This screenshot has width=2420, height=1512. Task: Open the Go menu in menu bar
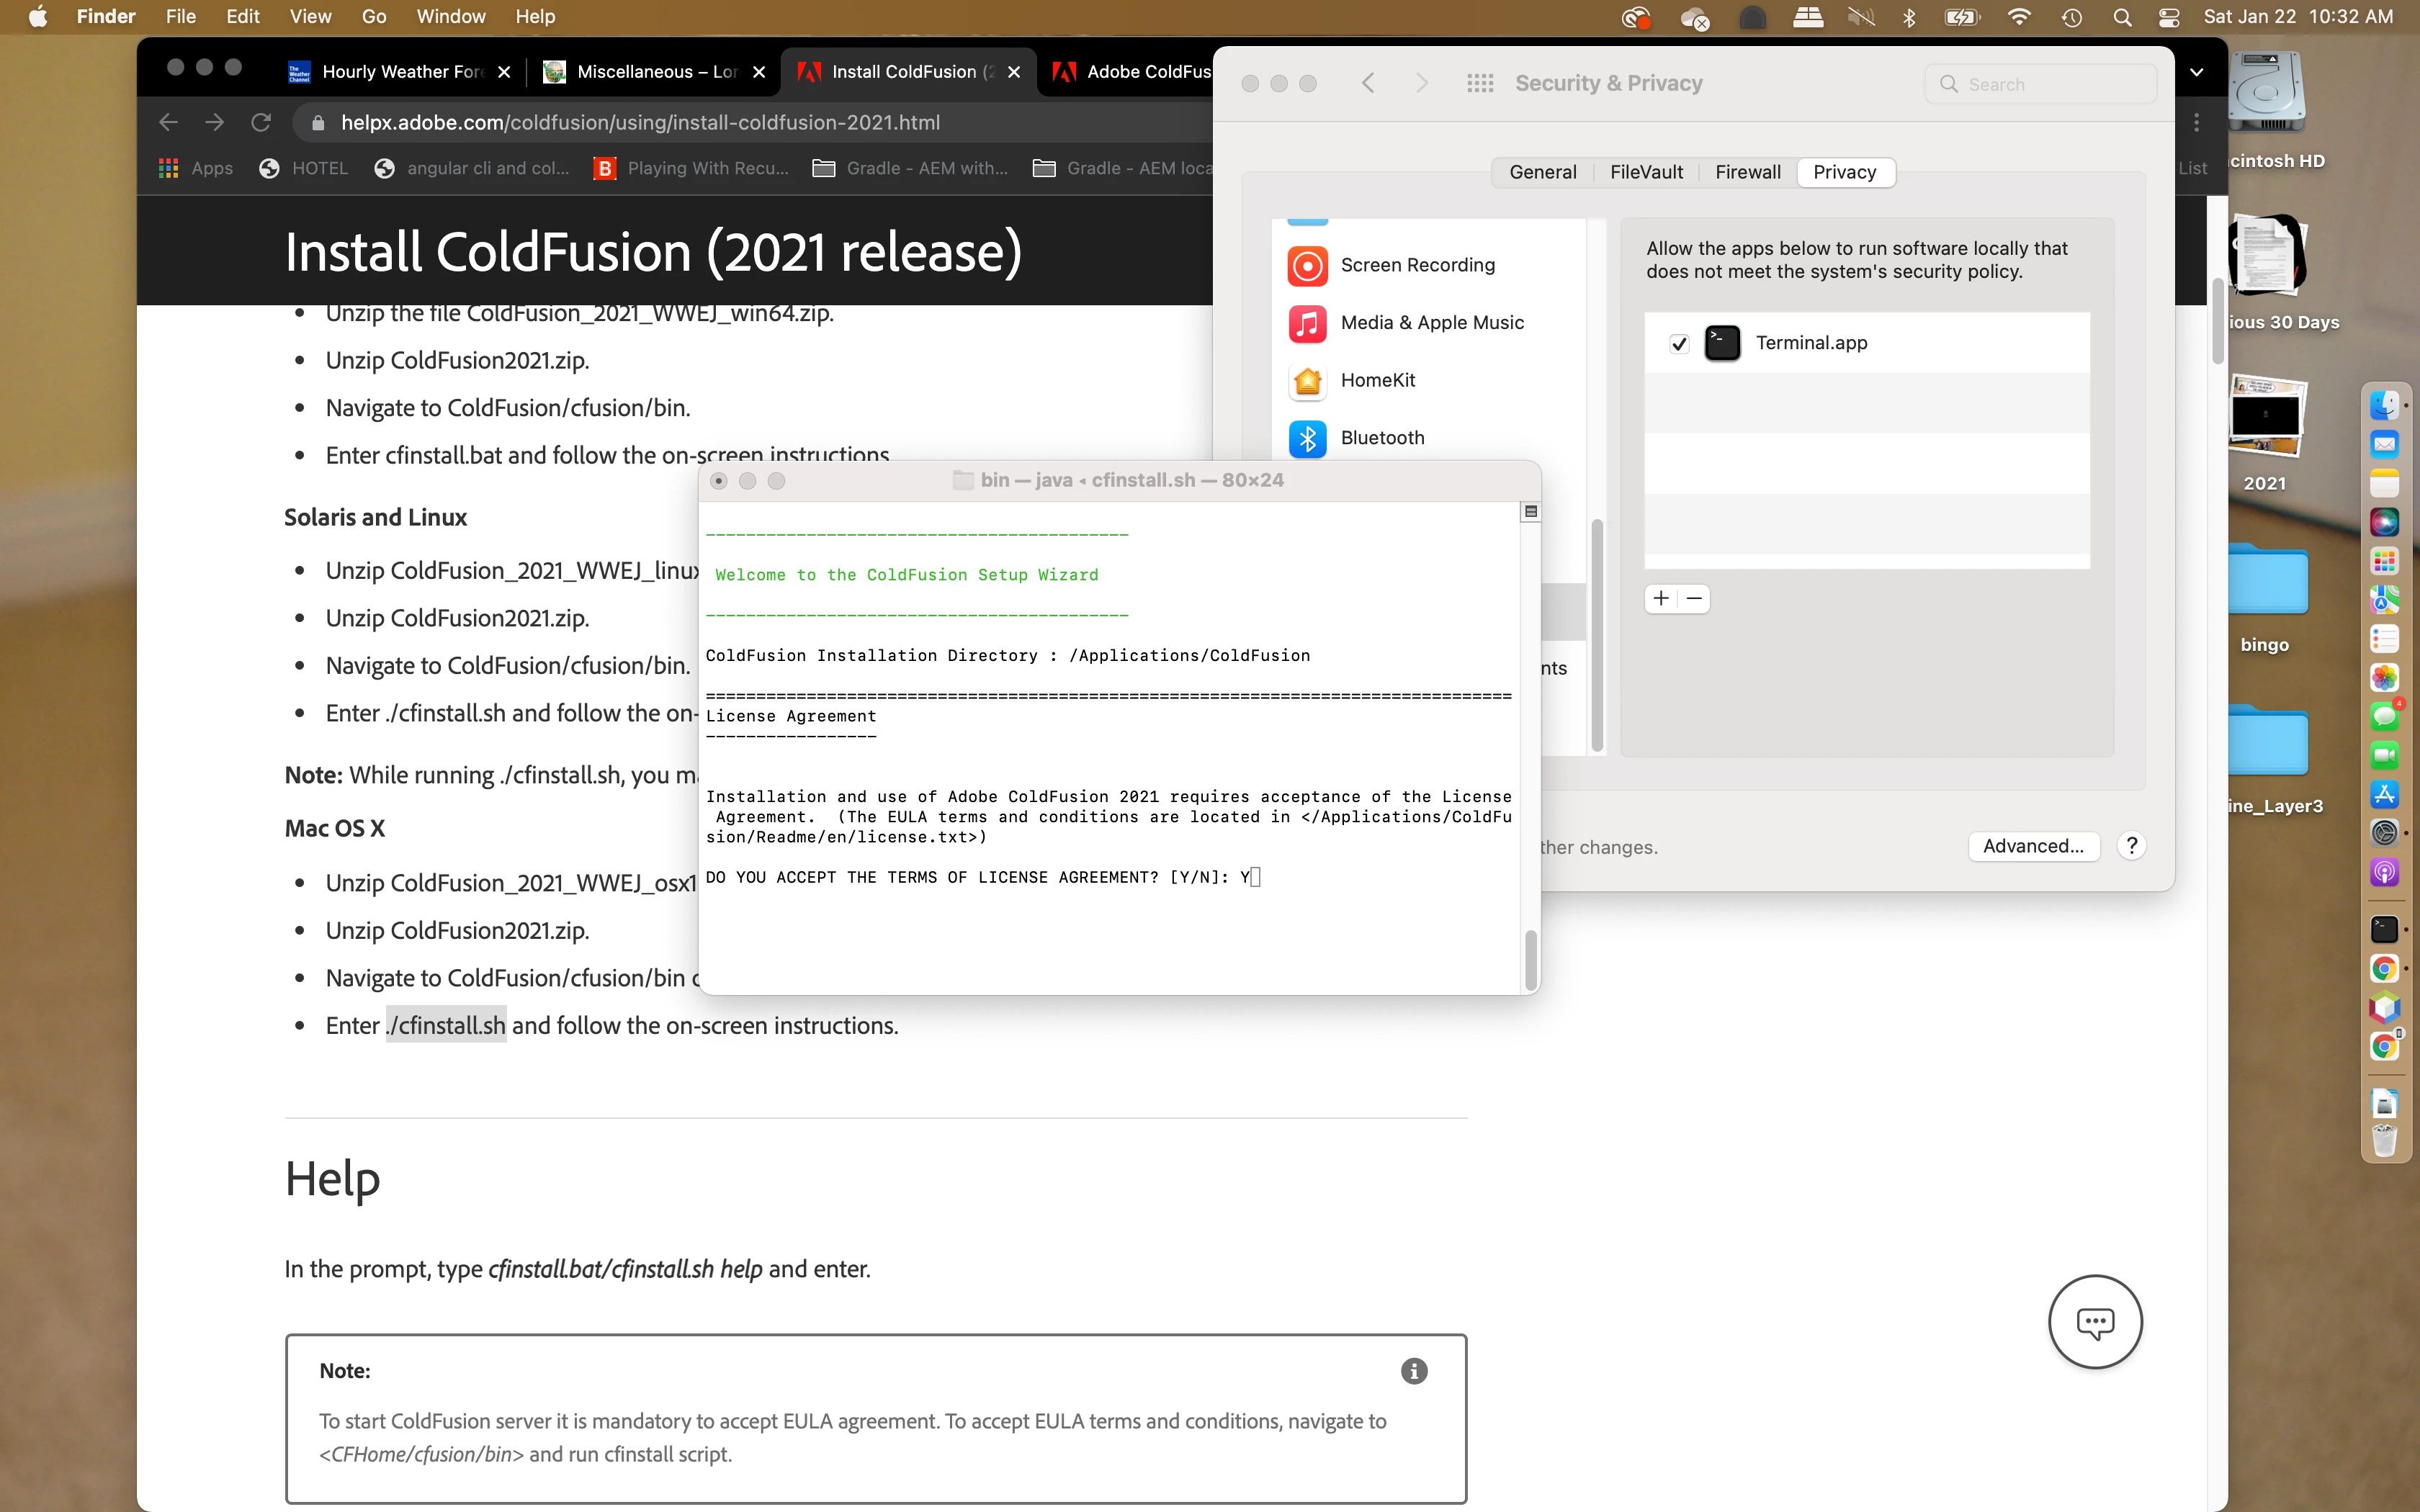(x=373, y=17)
